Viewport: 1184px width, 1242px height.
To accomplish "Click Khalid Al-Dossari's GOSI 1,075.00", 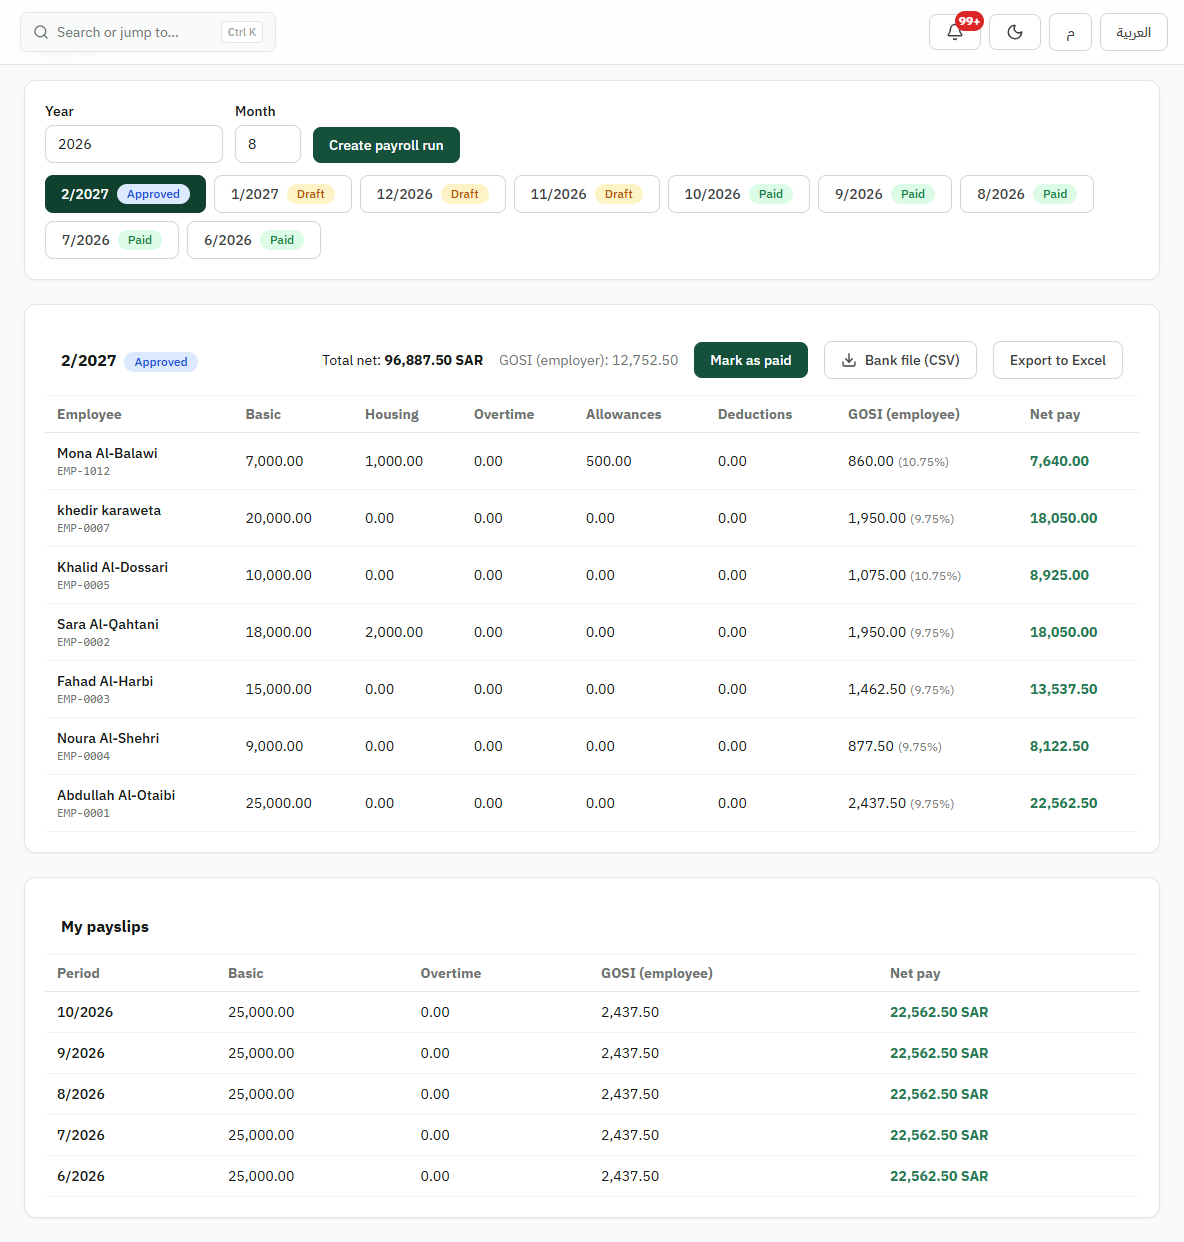I will (877, 575).
